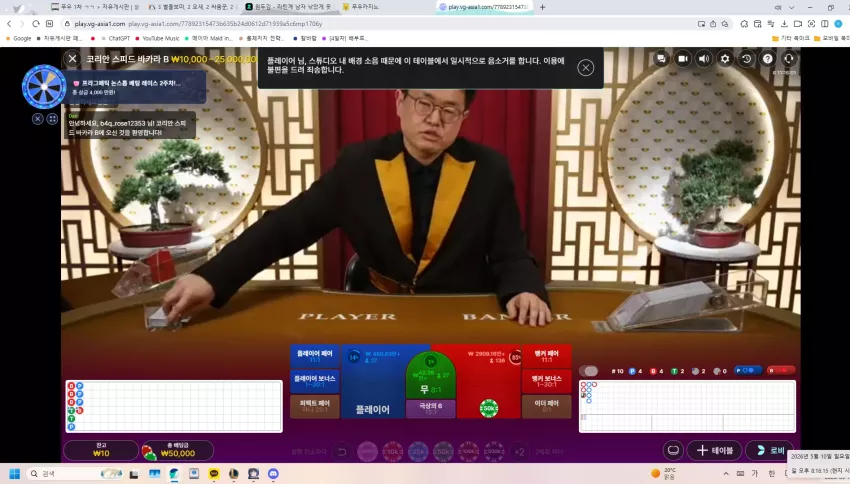Viewport: 850px width, 484px height.
Task: Close the promotion widget with small X
Action: click(x=37, y=119)
